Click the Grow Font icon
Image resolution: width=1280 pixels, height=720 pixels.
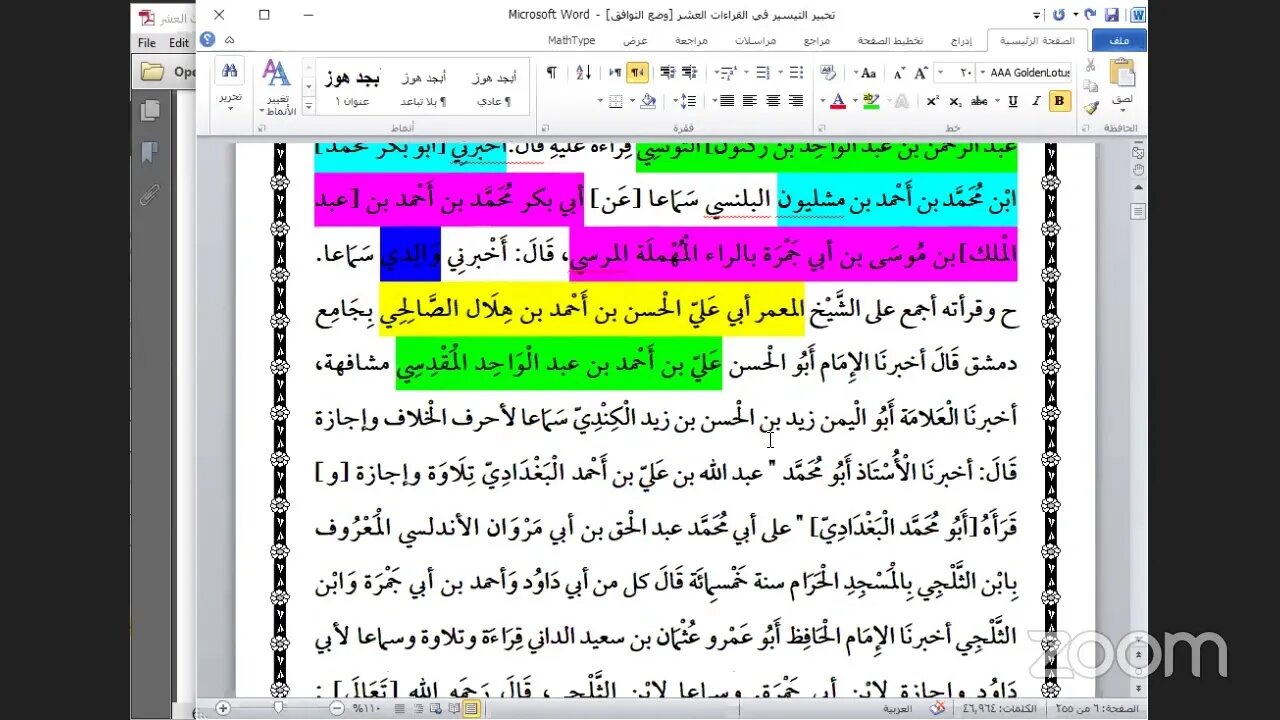click(x=921, y=72)
